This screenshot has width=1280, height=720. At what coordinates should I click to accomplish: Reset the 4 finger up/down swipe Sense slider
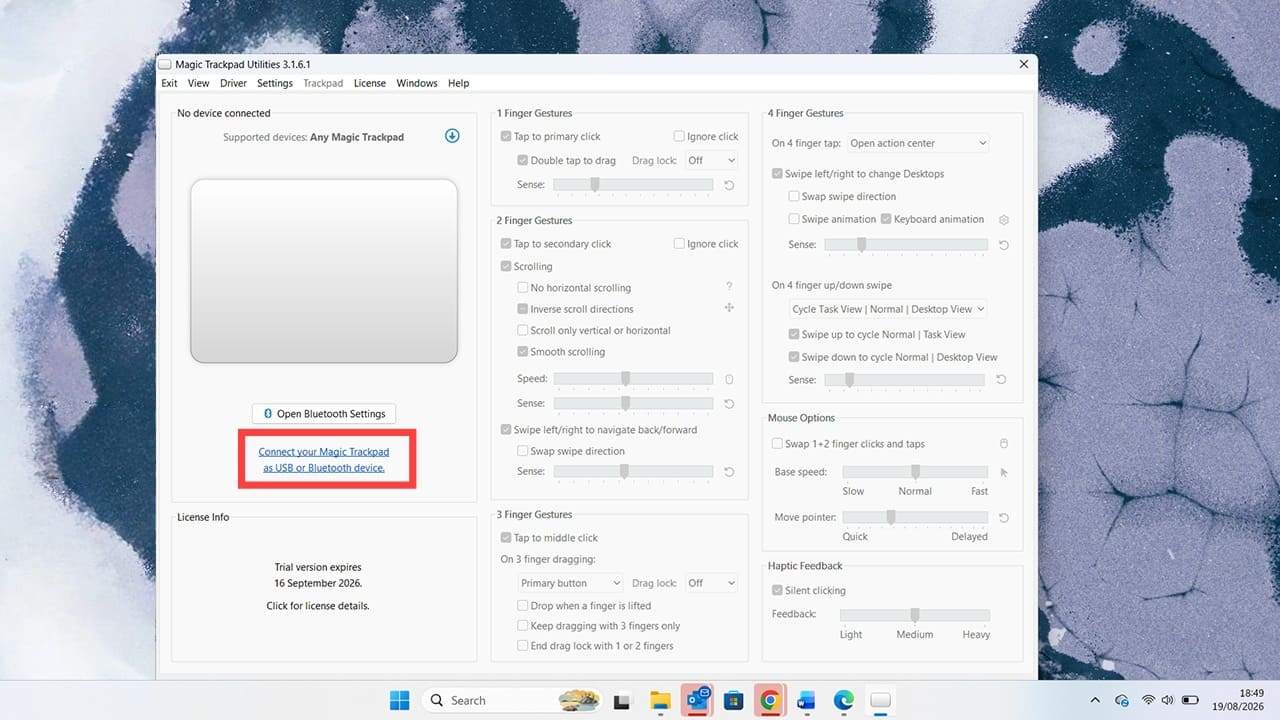click(1000, 380)
